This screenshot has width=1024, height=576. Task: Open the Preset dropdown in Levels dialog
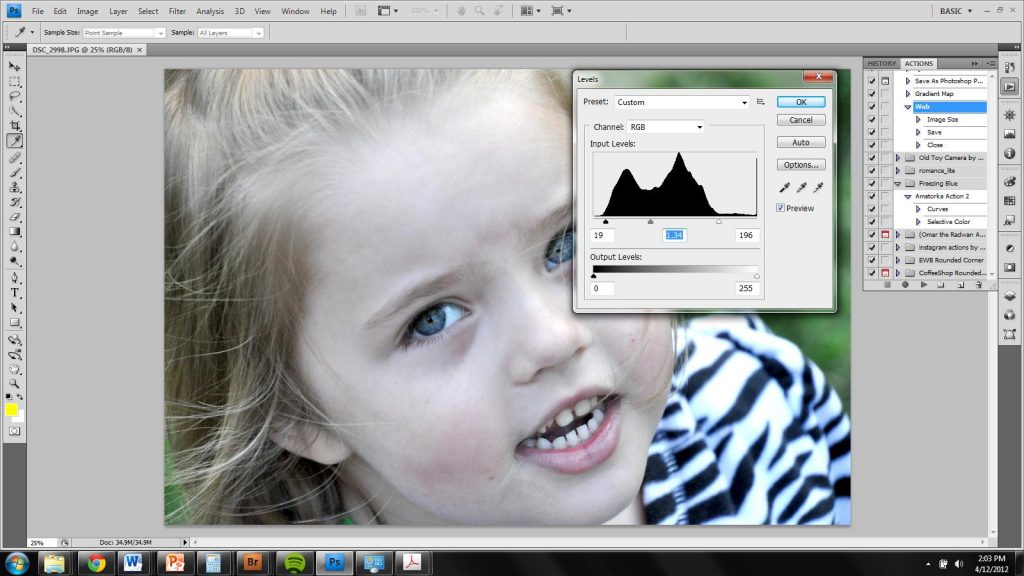coord(680,102)
